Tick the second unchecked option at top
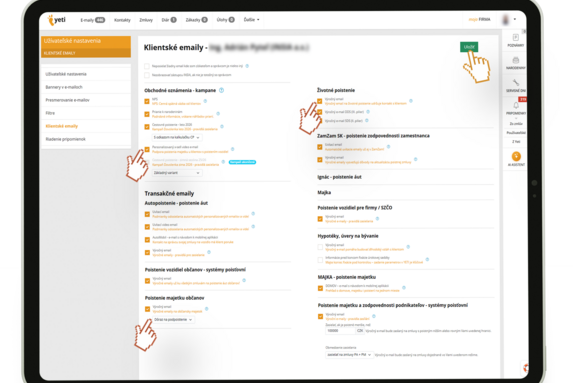The width and height of the screenshot is (573, 383). point(147,75)
